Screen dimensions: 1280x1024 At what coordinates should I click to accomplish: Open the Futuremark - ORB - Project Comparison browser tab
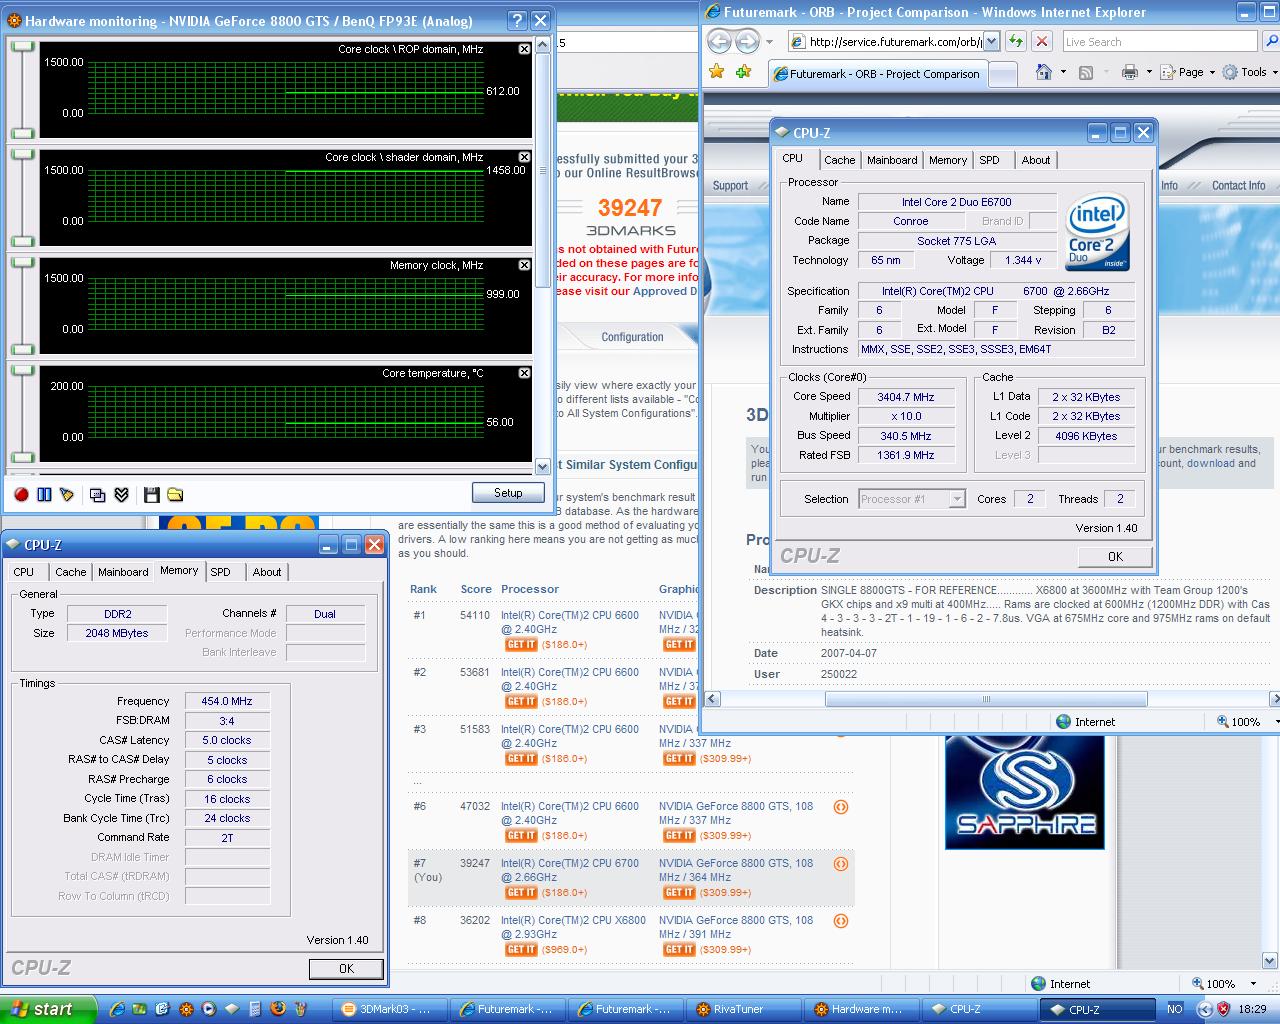click(x=877, y=74)
